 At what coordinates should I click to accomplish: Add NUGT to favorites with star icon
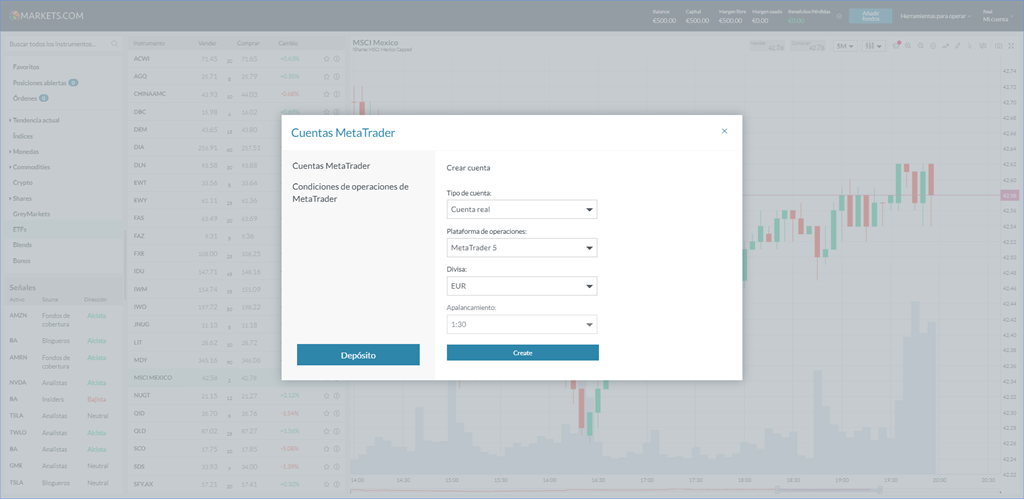(327, 395)
